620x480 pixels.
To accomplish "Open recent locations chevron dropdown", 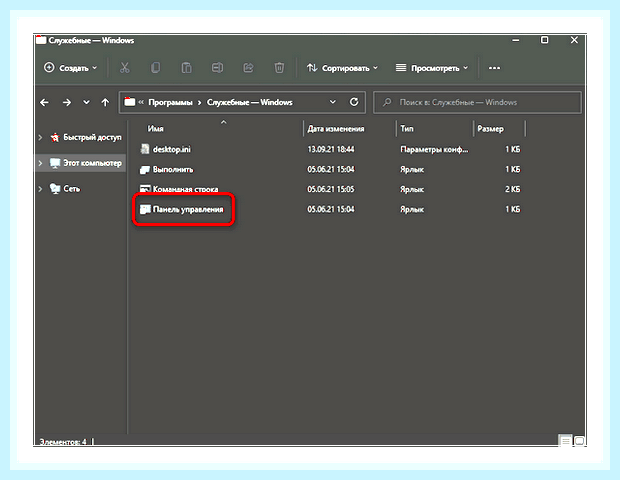I will tap(86, 102).
